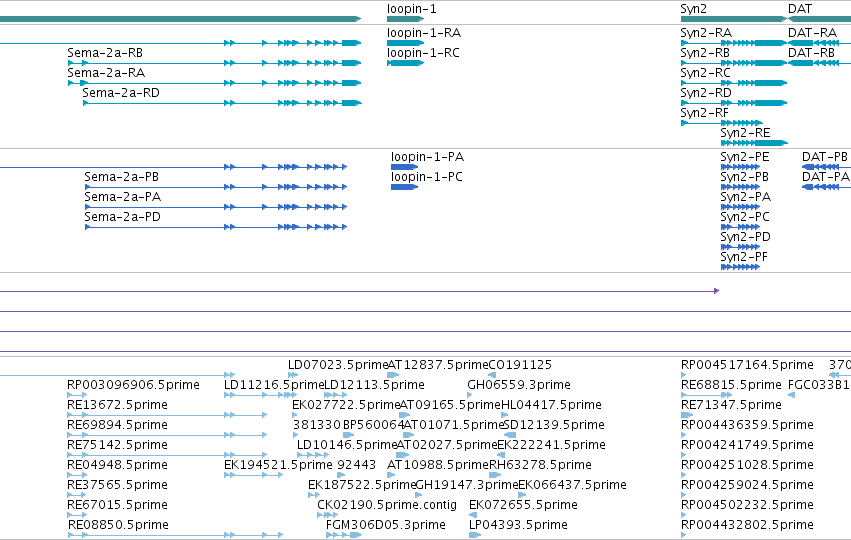Select the RP004517164.5prime EST label

click(x=747, y=365)
